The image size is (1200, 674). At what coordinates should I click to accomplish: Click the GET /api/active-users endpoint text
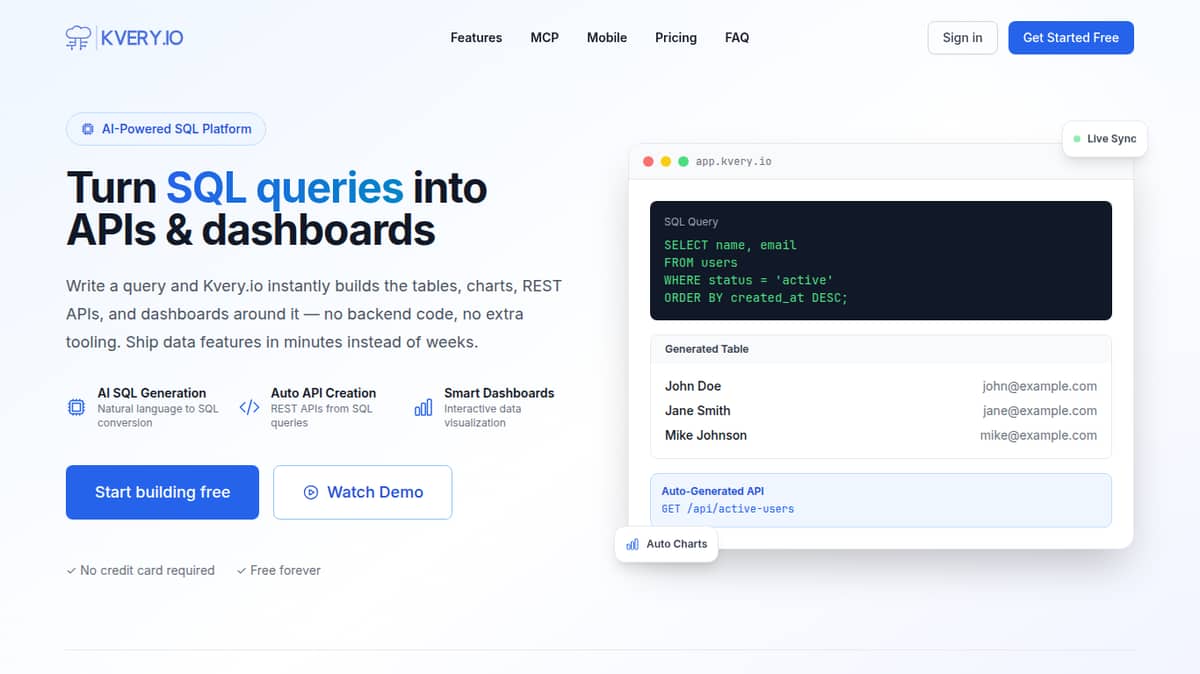click(728, 509)
